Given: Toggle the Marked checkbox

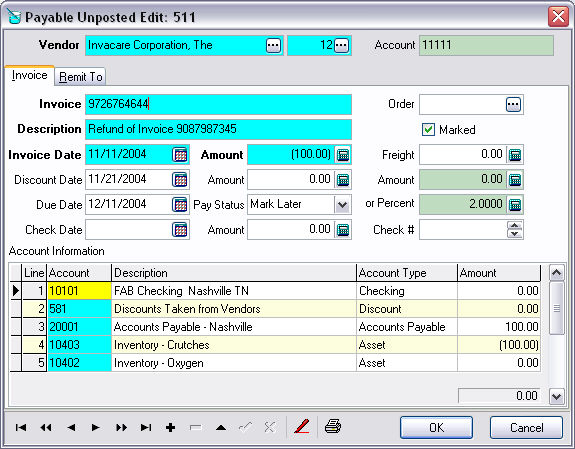Looking at the screenshot, I should click(x=428, y=129).
